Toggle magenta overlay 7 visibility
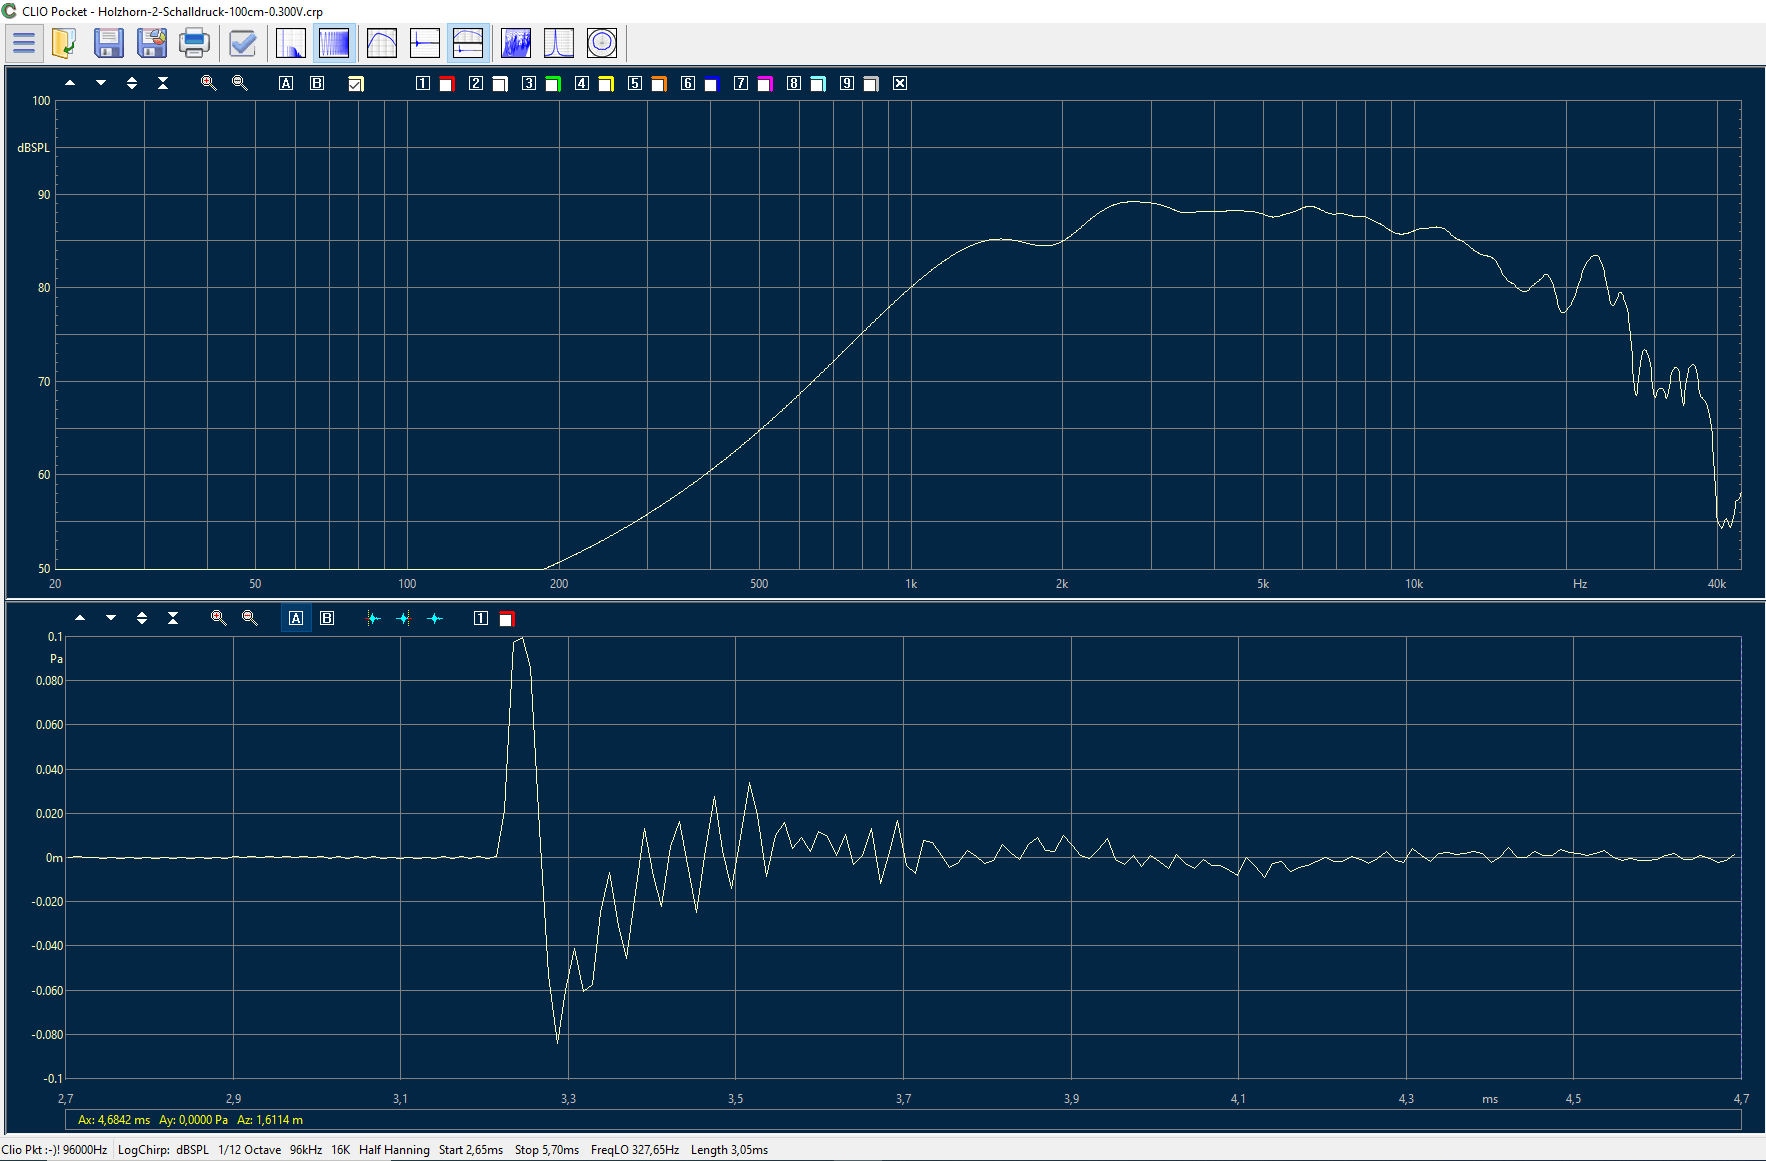 (x=765, y=84)
